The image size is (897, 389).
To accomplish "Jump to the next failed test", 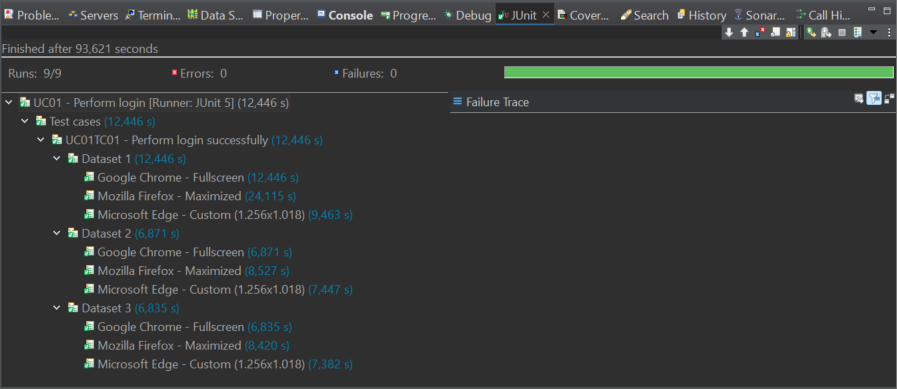I will [729, 33].
